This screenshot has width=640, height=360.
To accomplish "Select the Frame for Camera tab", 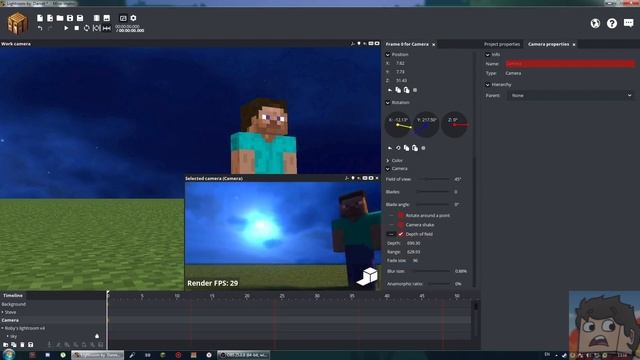I will pos(407,44).
